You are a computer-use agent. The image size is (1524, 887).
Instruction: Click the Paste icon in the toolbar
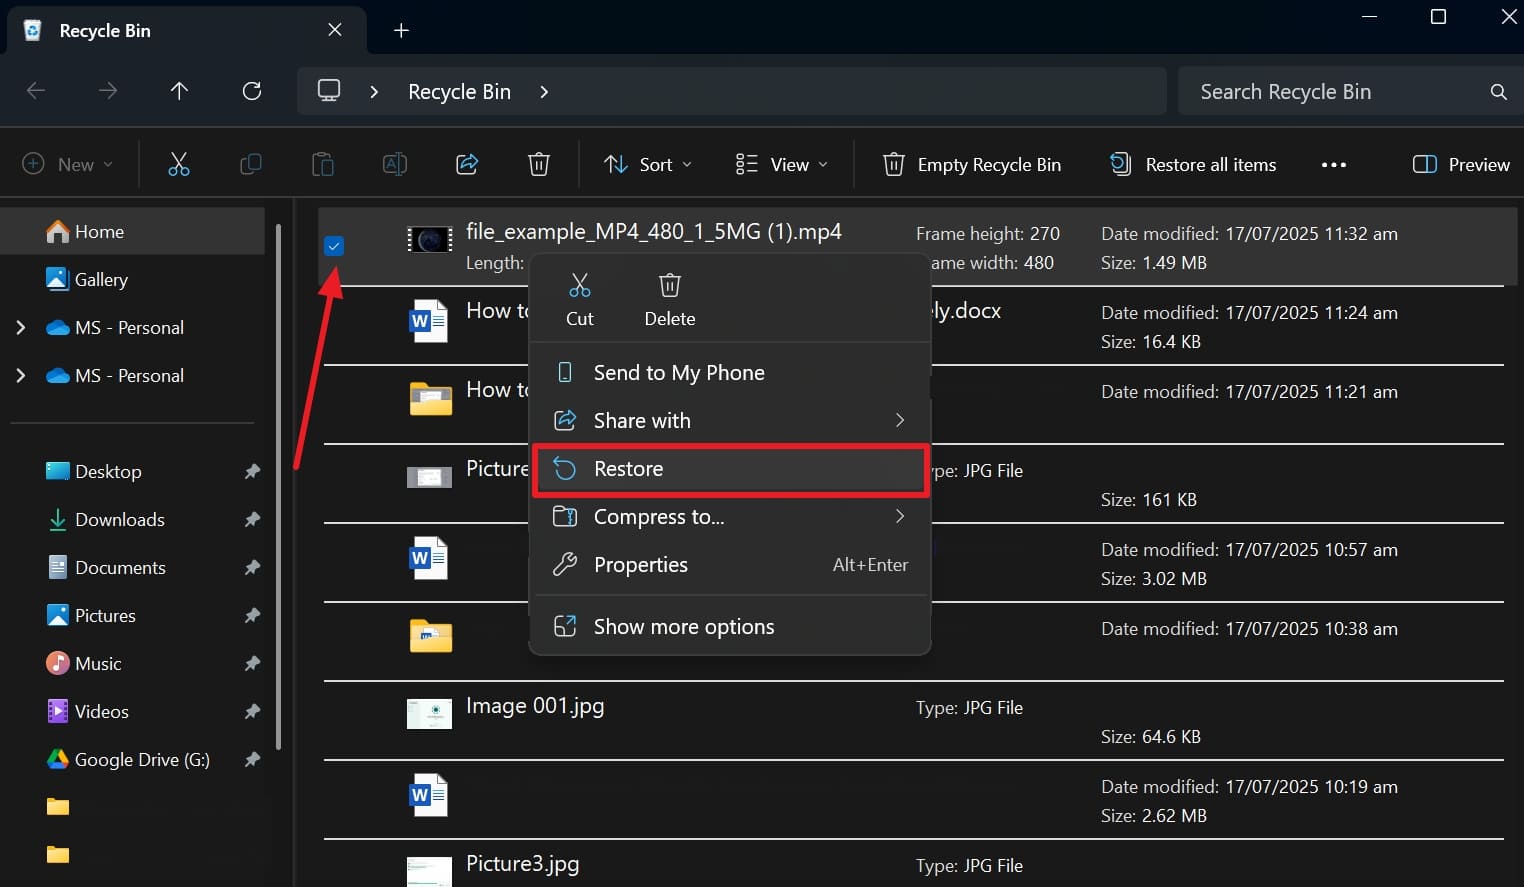[x=323, y=164]
